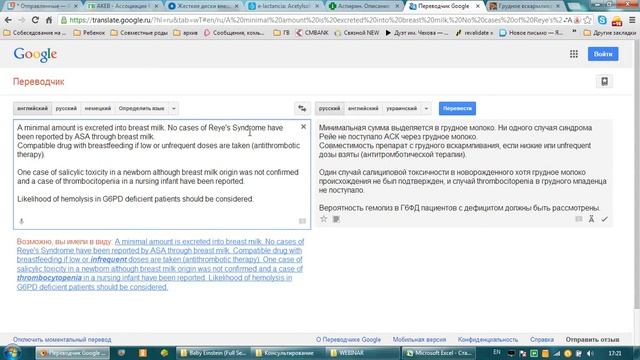
Task: Open the Совместные роды bookmarks folder
Action: (x=139, y=33)
